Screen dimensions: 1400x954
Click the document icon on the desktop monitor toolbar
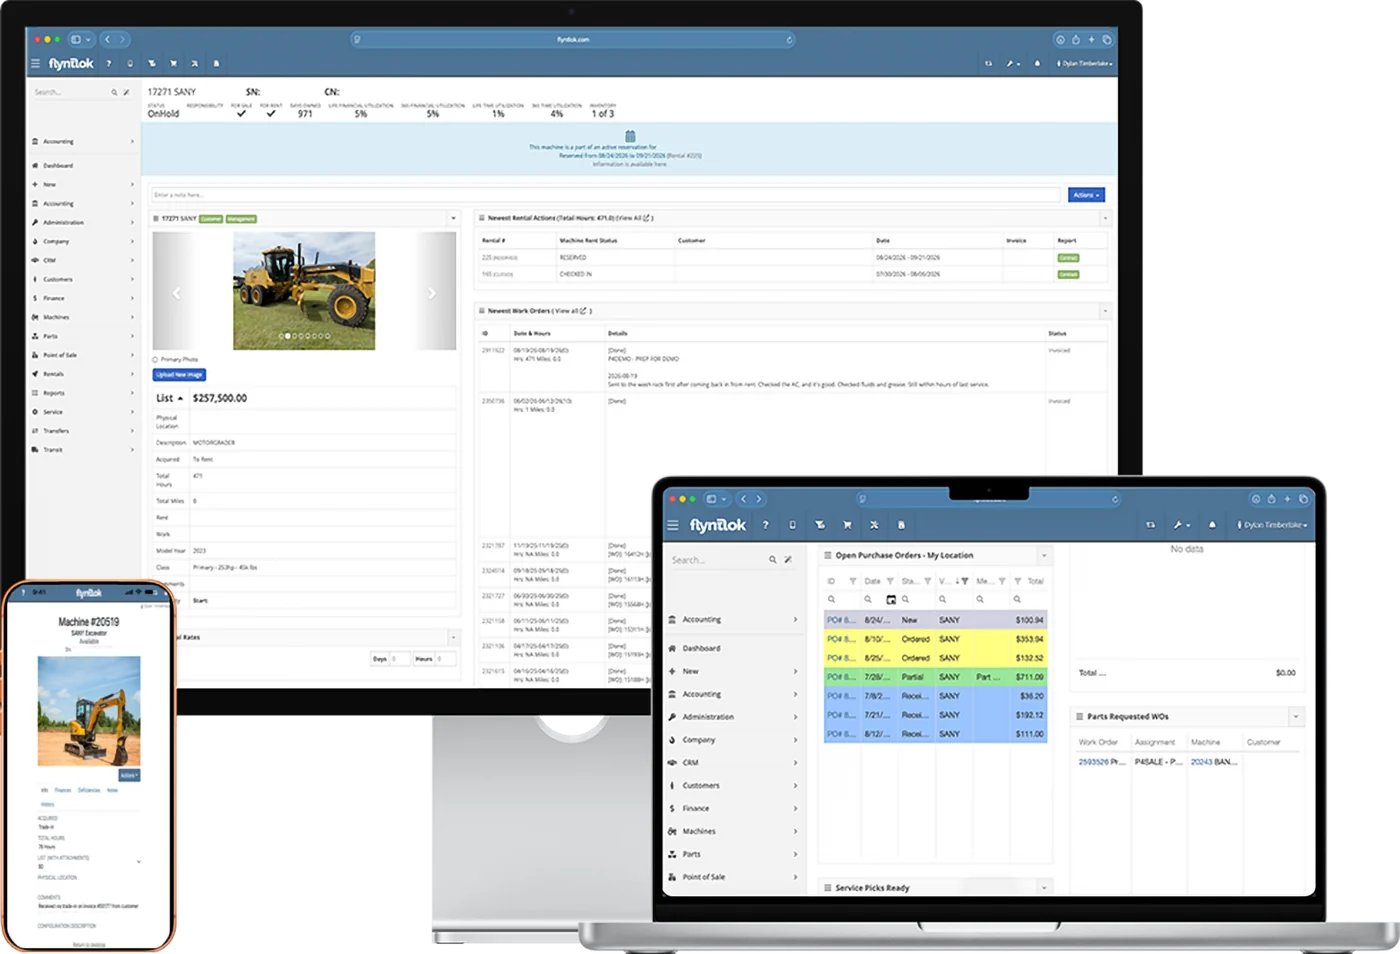[x=216, y=63]
